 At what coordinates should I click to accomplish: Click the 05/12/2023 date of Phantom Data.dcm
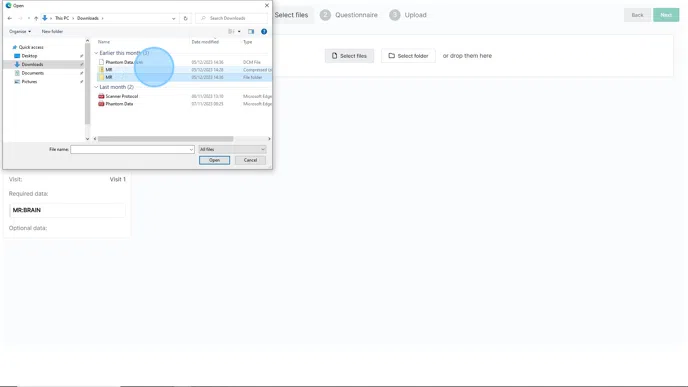[207, 62]
